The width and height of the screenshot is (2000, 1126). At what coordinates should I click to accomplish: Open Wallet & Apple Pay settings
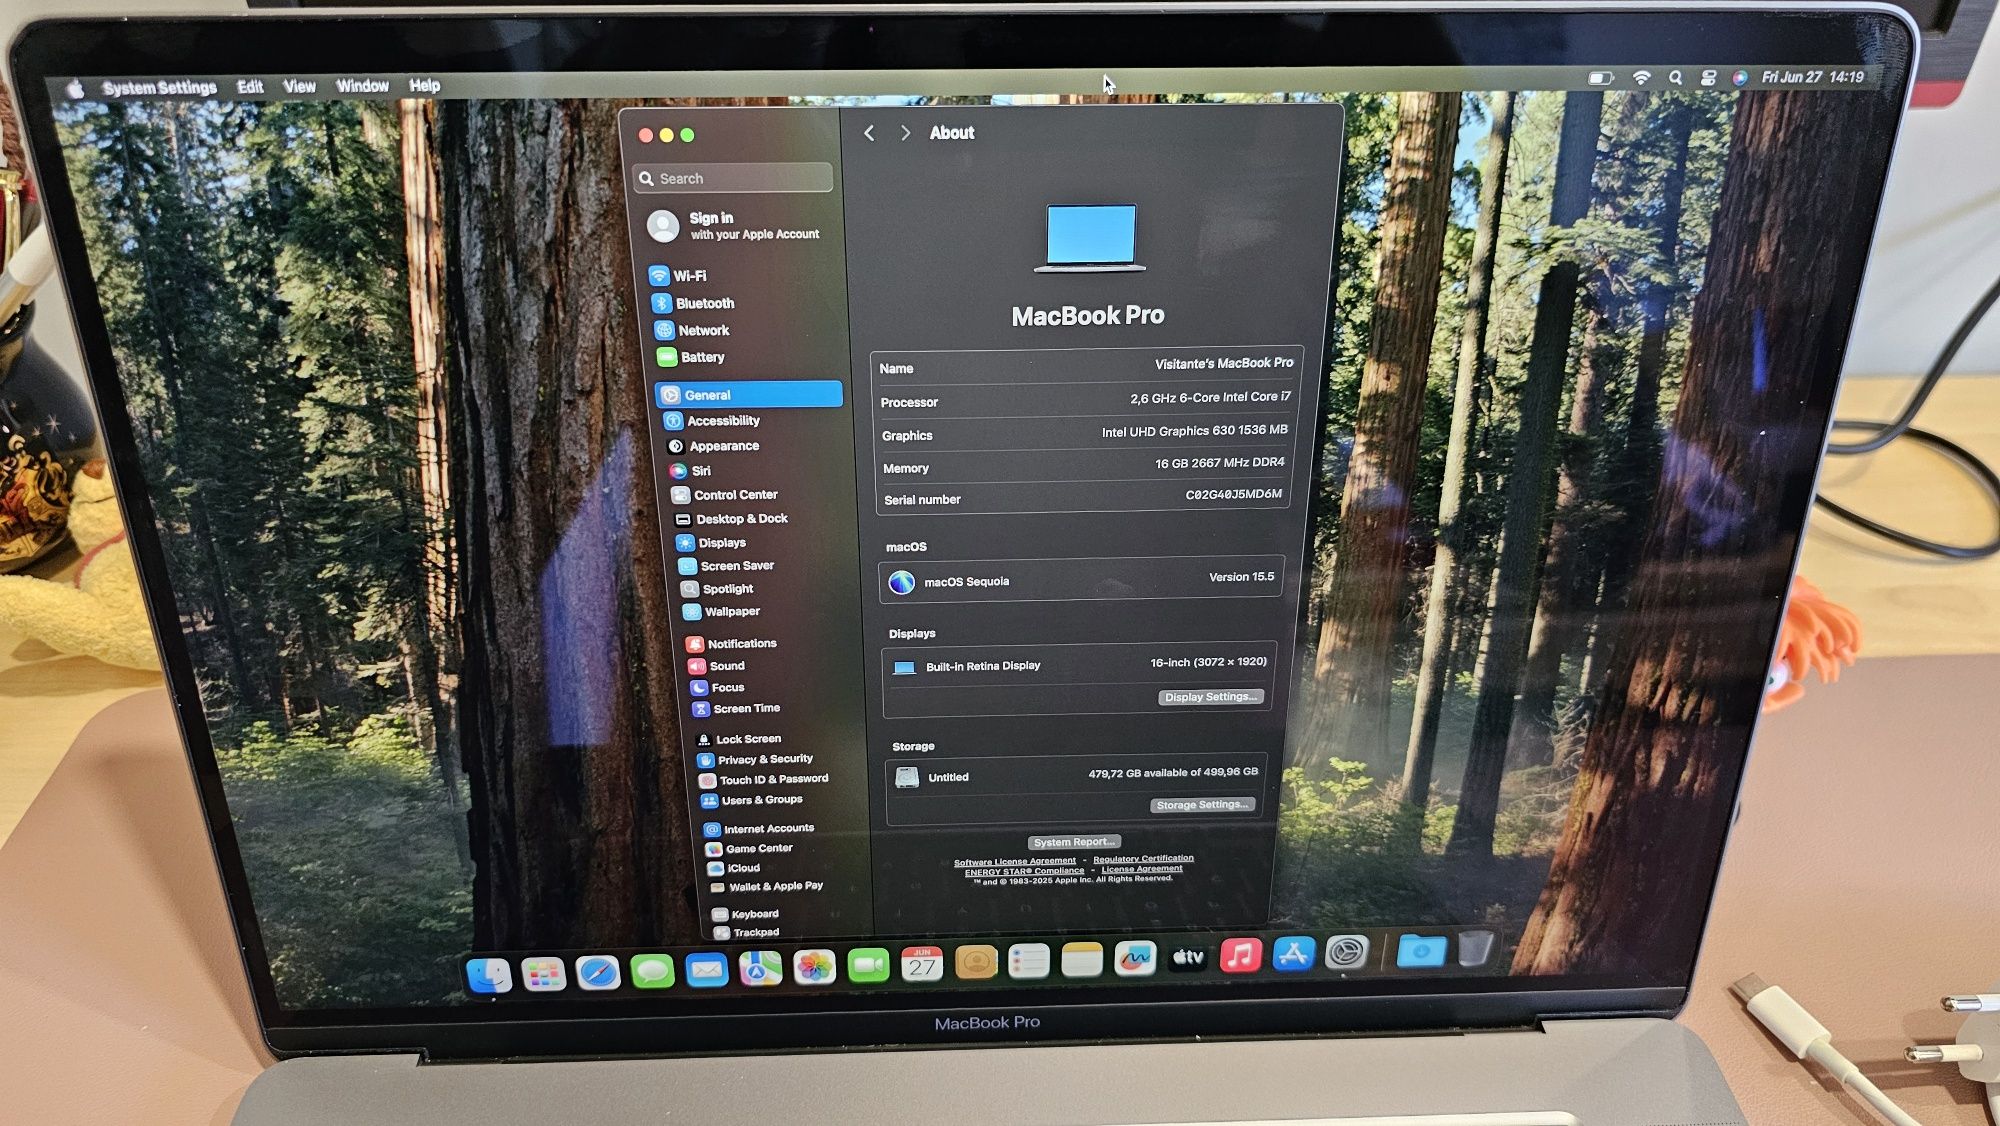click(767, 886)
